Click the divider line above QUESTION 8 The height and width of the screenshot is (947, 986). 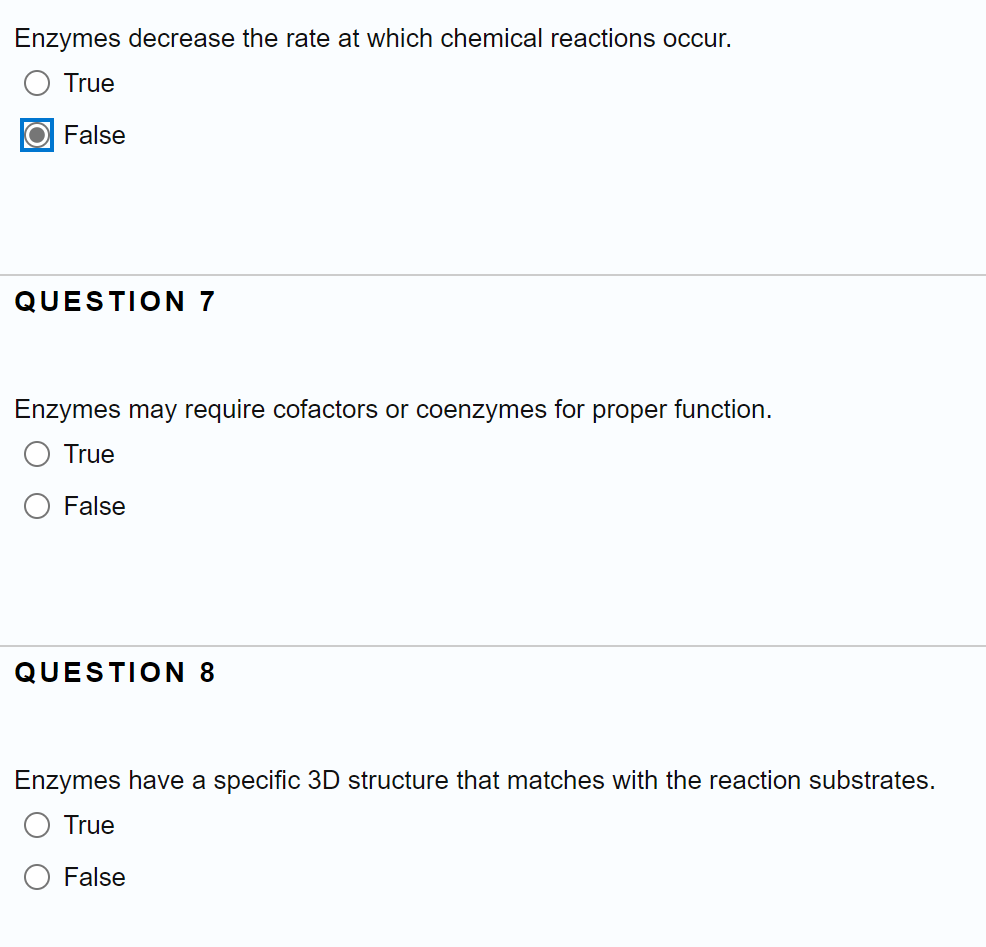493,646
